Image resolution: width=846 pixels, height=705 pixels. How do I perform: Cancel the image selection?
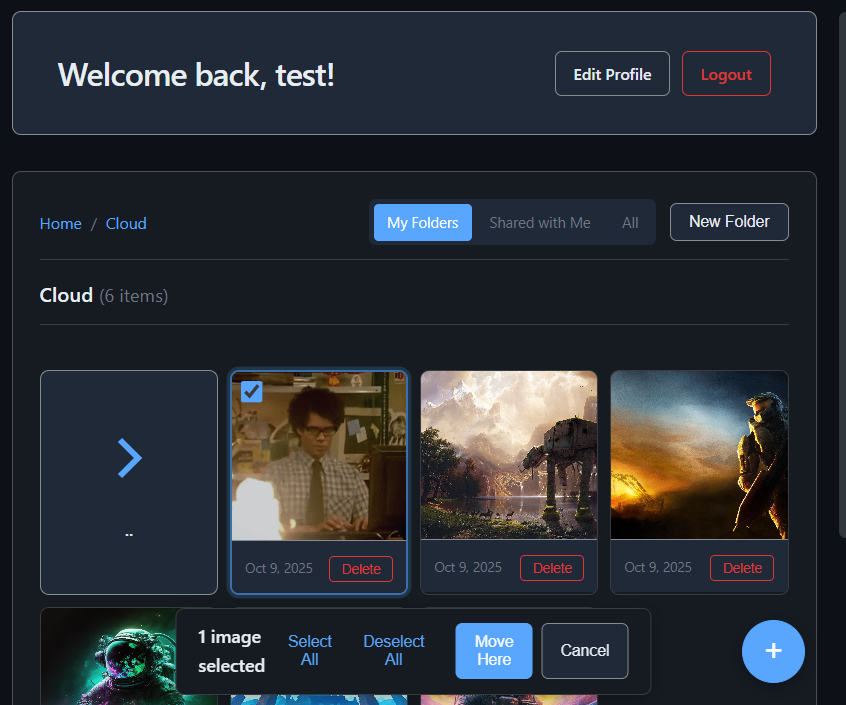[x=585, y=651]
